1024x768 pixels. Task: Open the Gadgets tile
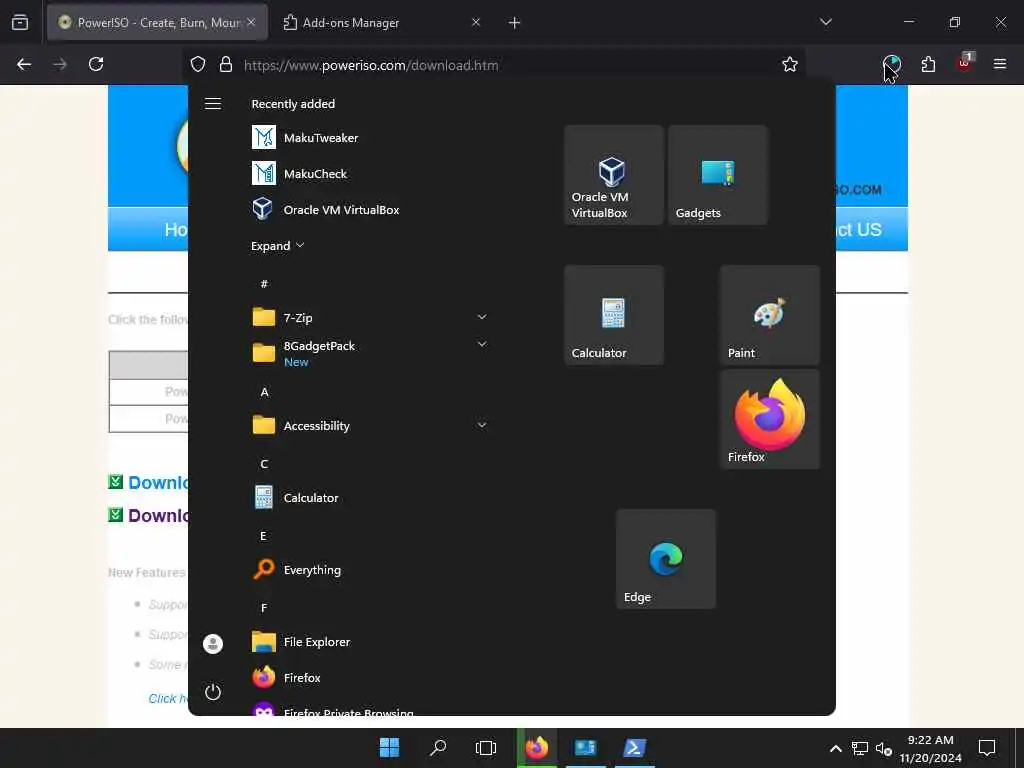717,175
